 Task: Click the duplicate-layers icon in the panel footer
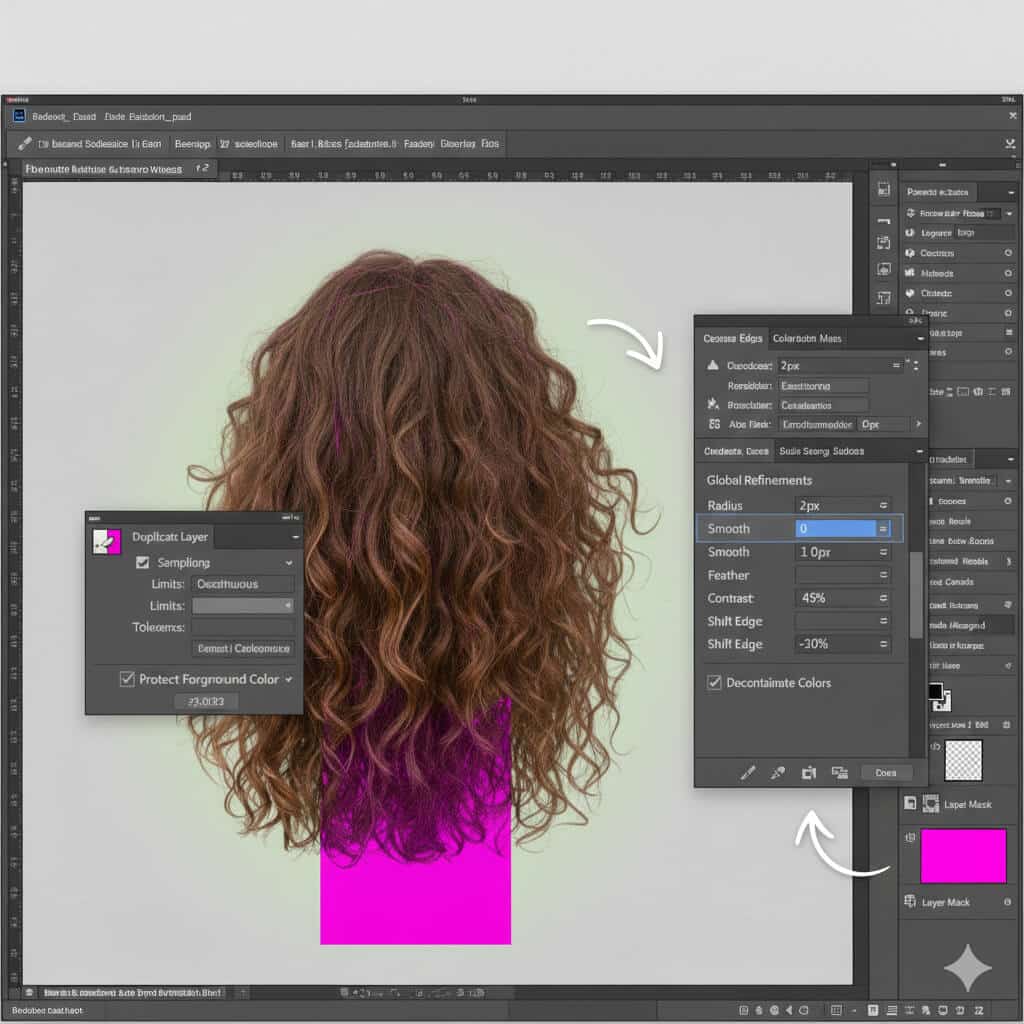(840, 772)
